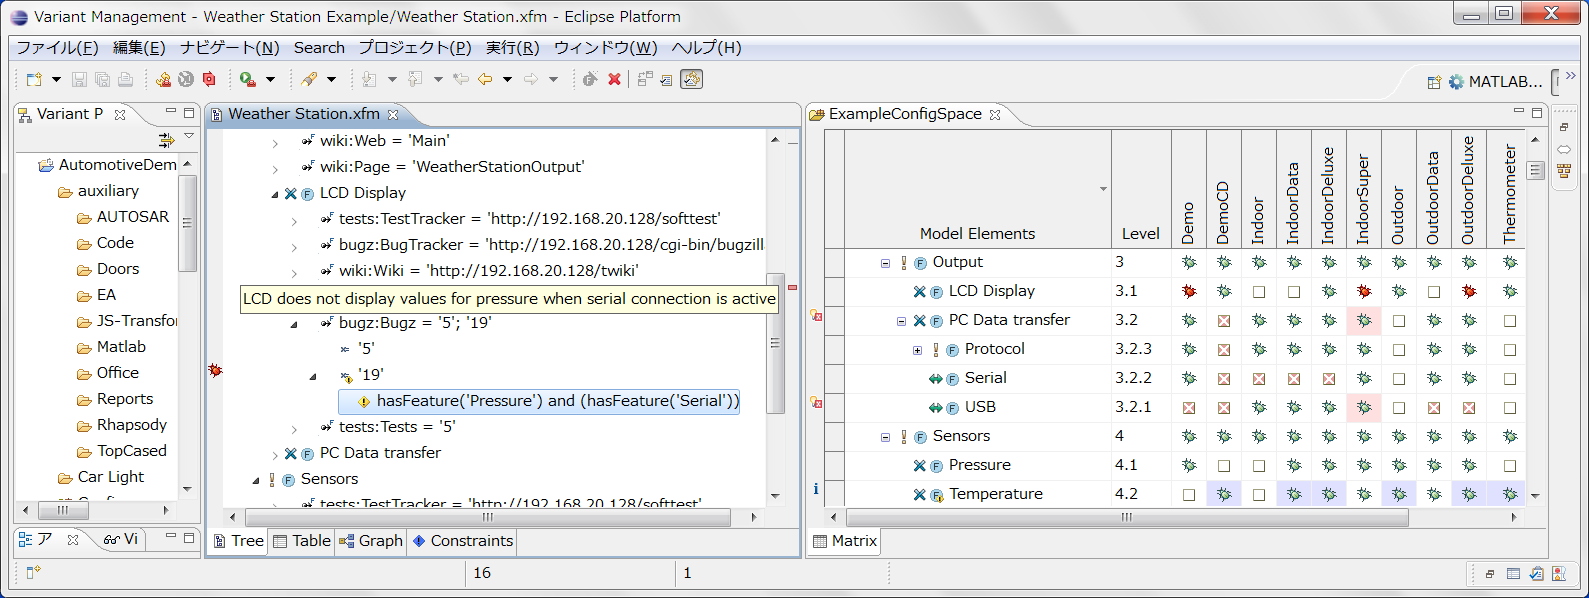Expand the PC Data transfer tree node
This screenshot has width=1589, height=598.
click(x=275, y=454)
